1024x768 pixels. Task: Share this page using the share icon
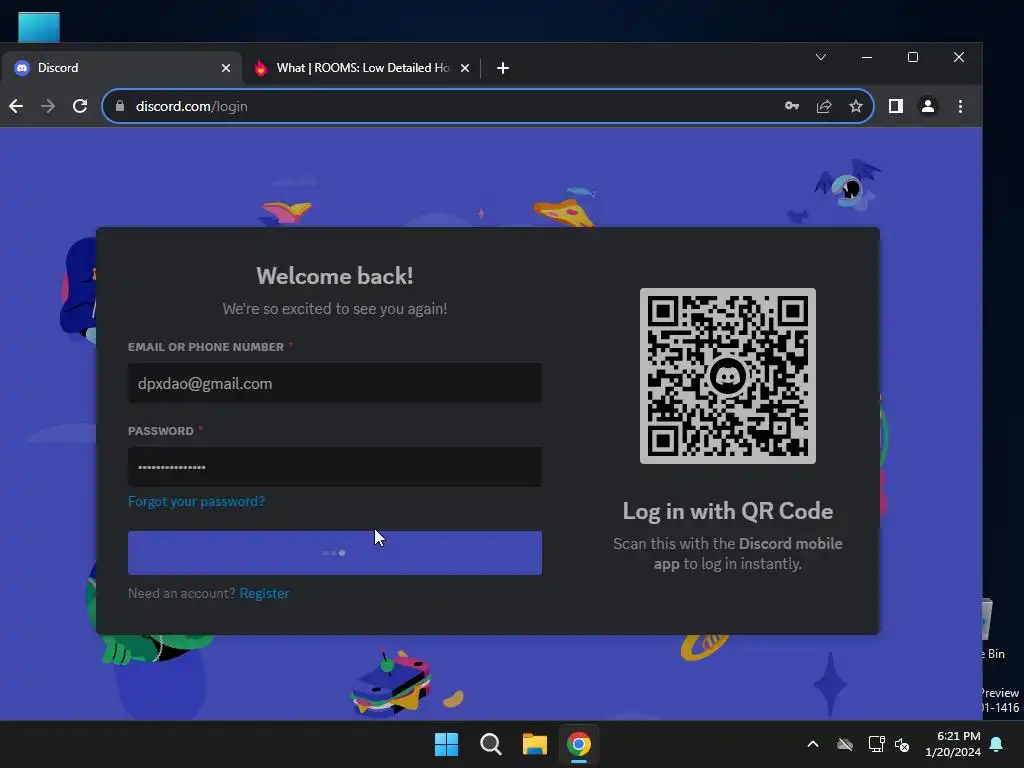coord(824,106)
